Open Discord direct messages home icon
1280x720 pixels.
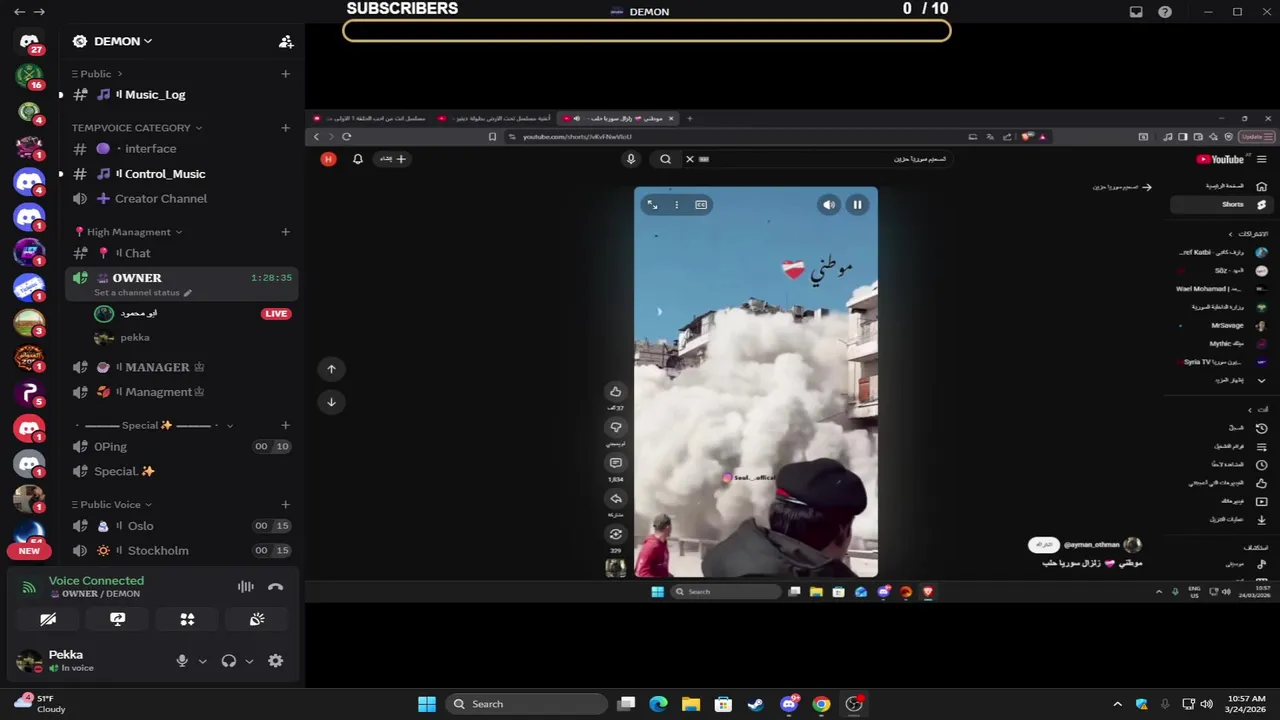coord(29,41)
